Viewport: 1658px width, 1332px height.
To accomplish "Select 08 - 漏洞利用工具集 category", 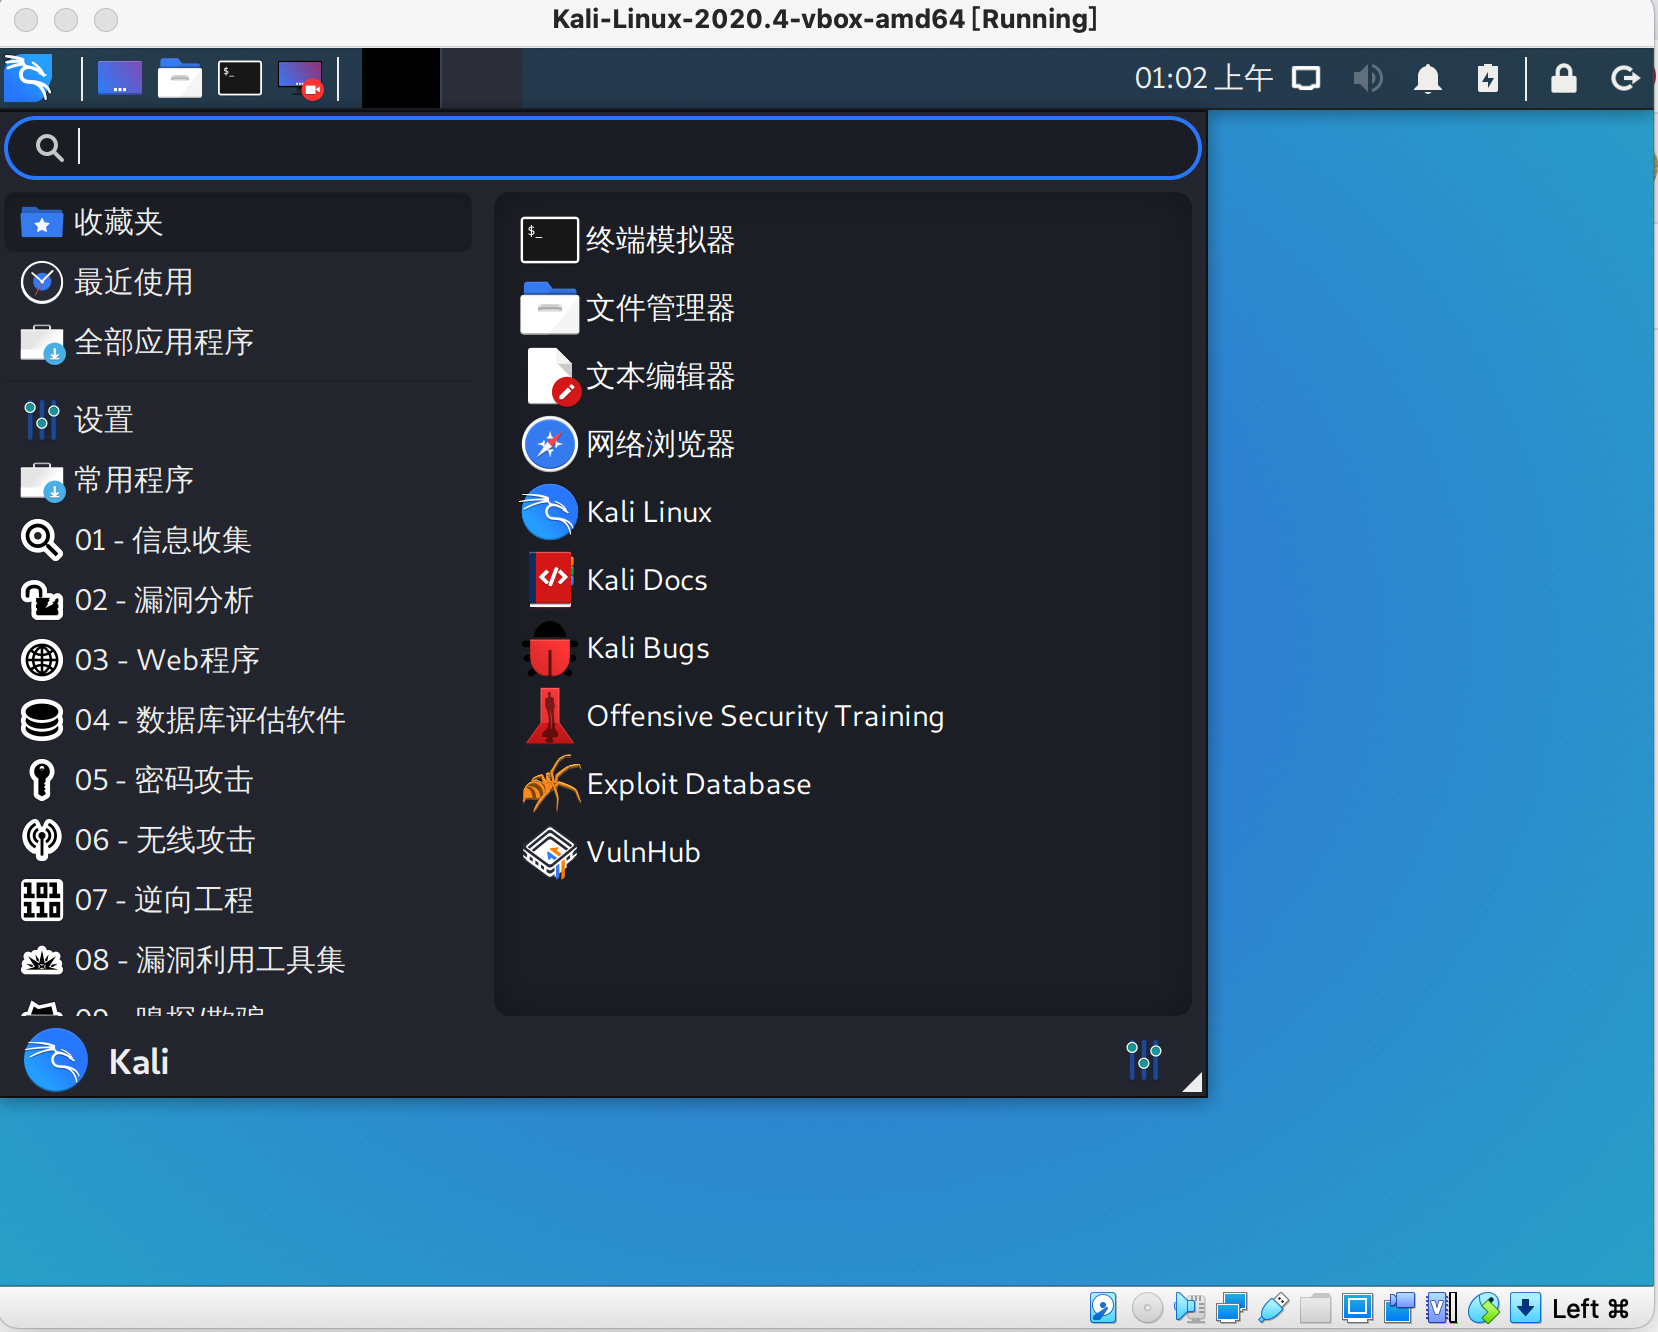I will (238, 960).
